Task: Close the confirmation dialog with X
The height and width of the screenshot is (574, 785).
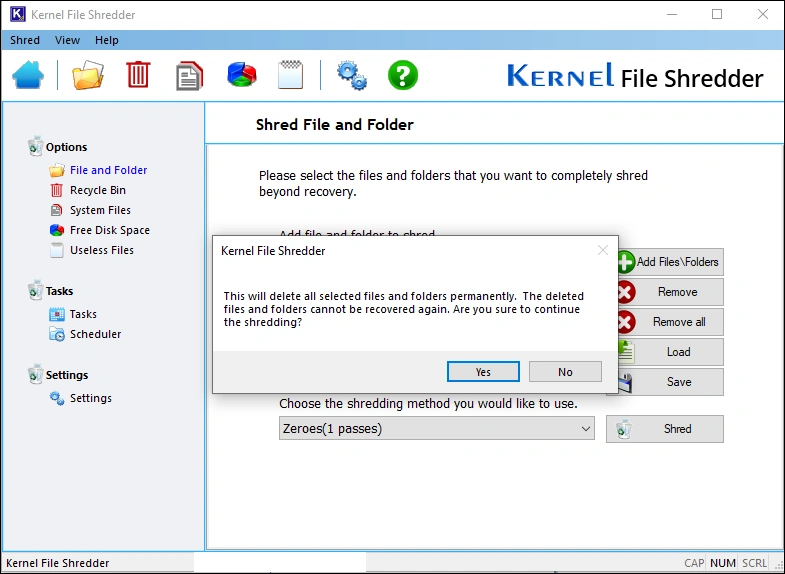Action: (603, 251)
